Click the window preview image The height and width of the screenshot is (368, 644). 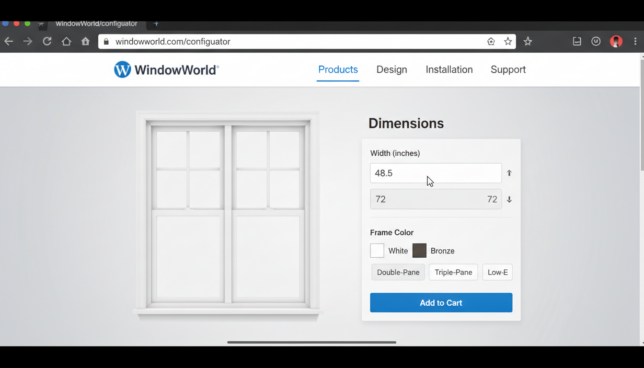[228, 215]
